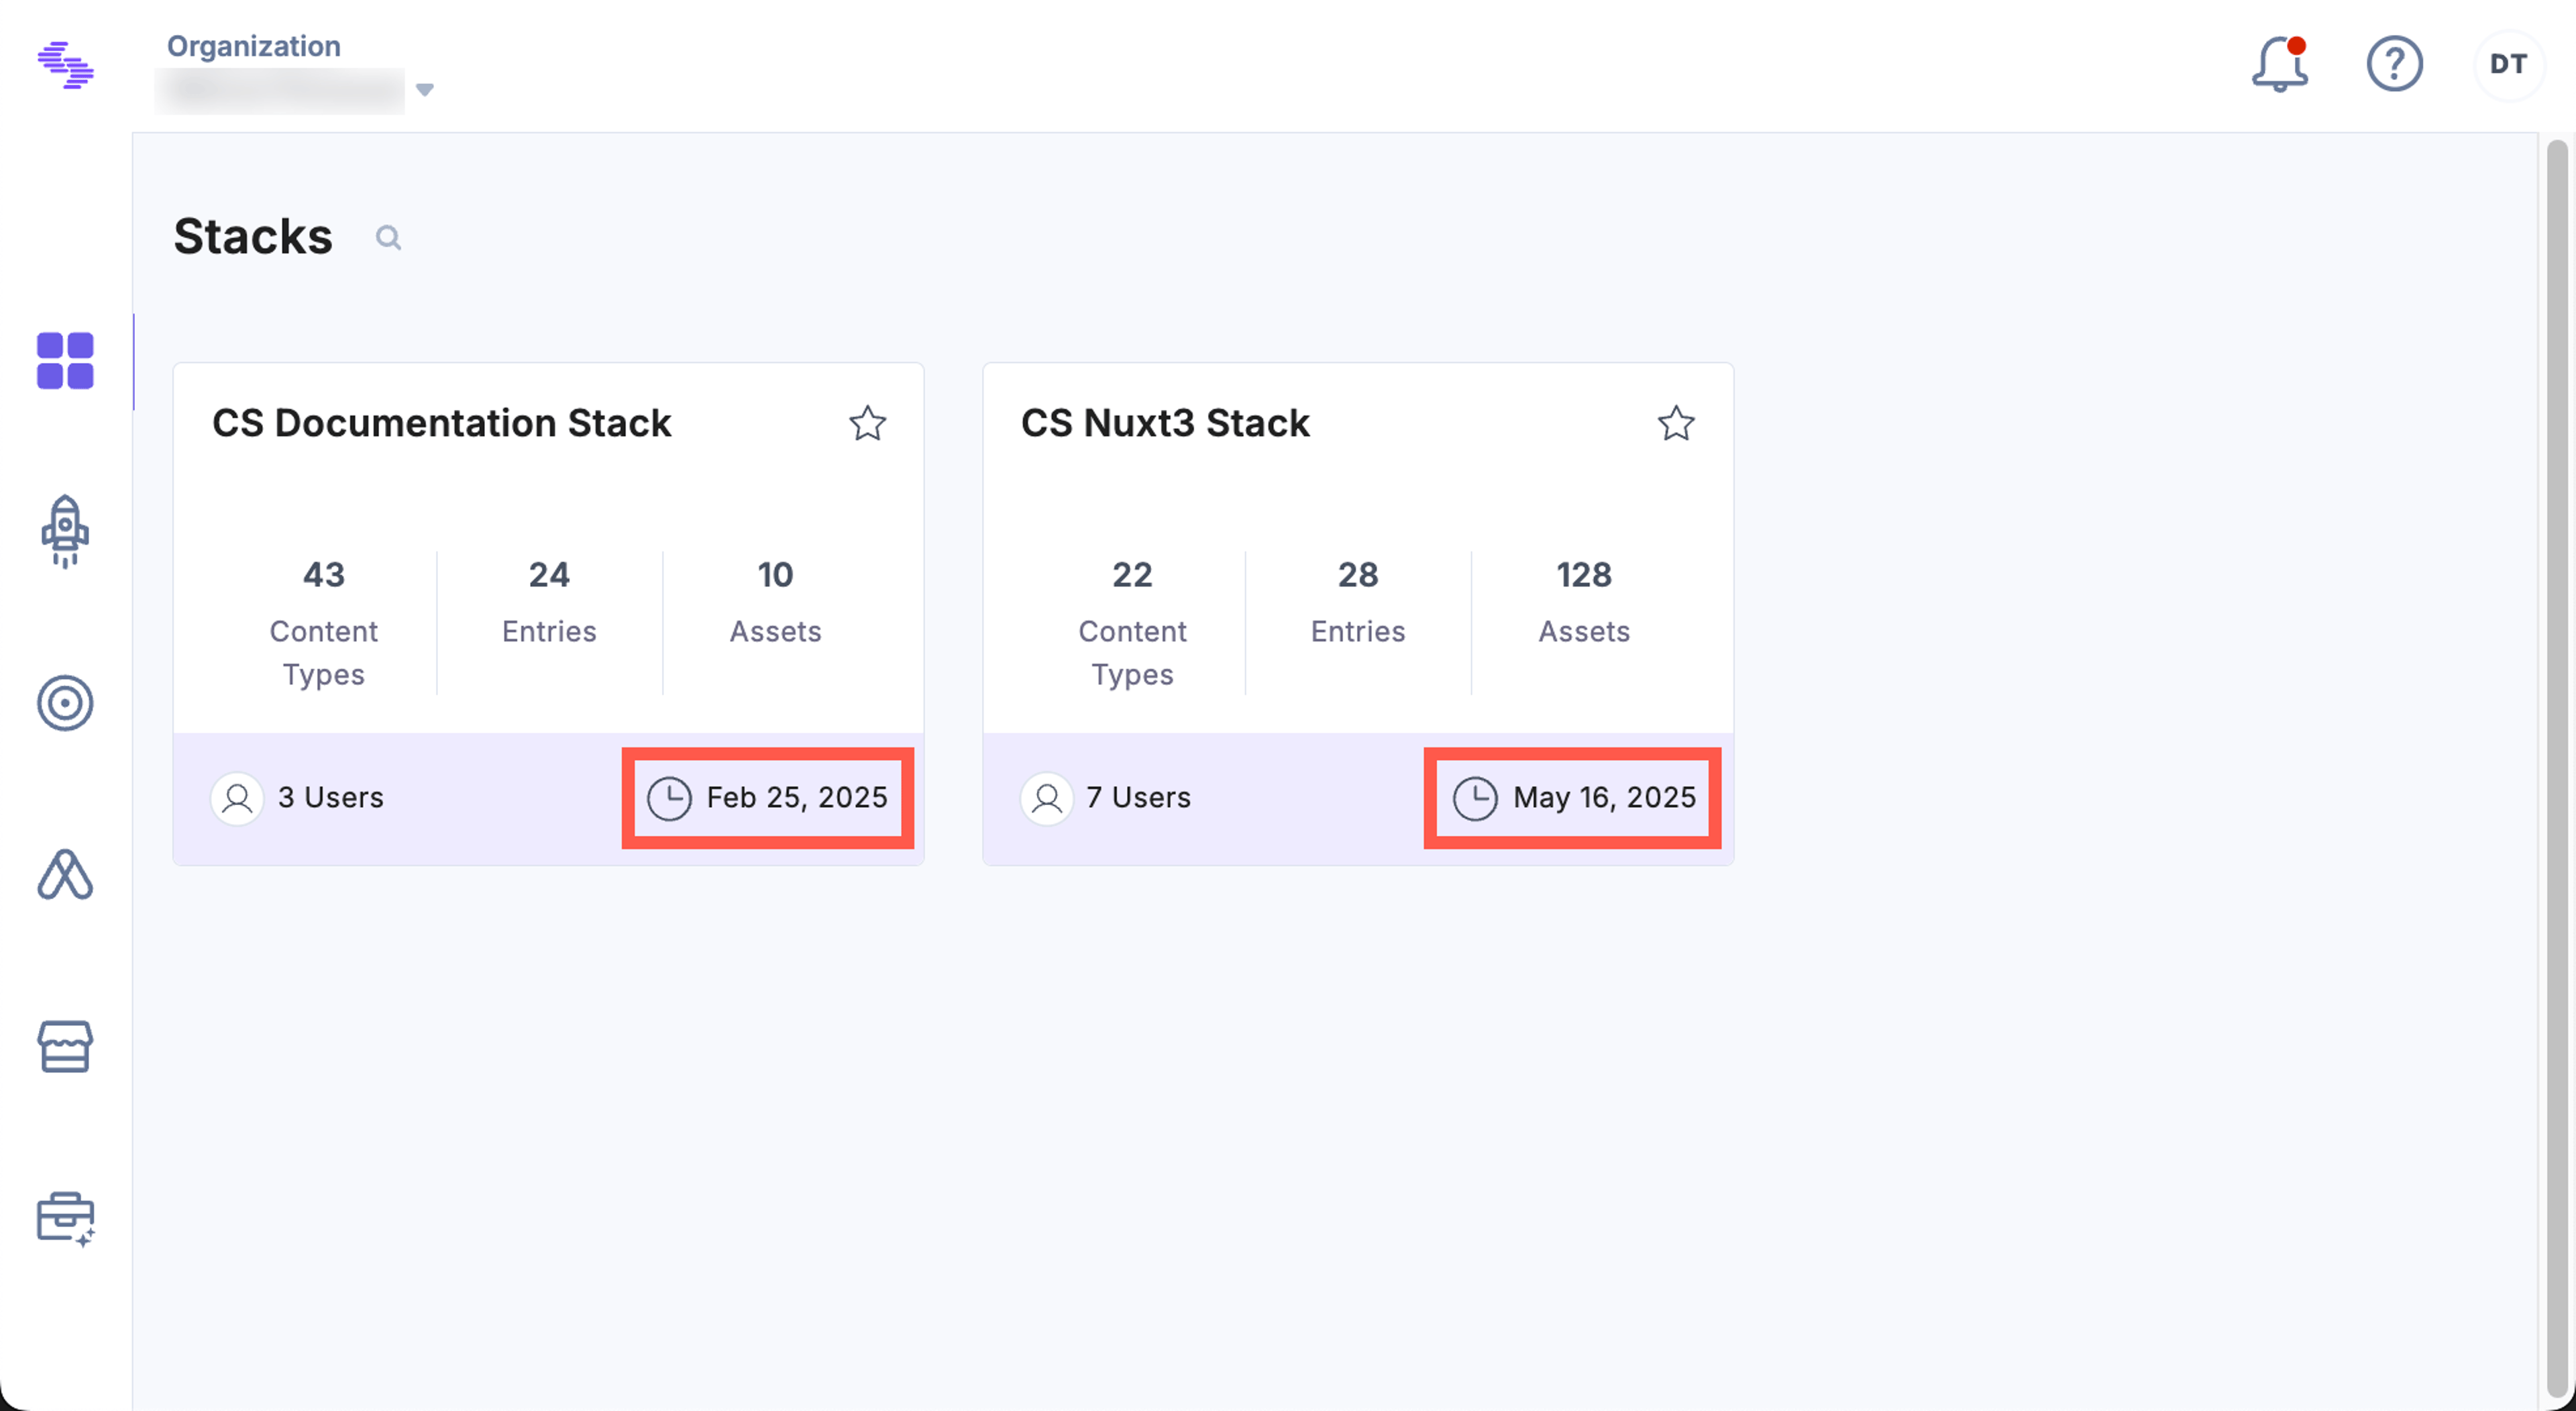
Task: Click the Feb 25, 2025 date
Action: [797, 798]
